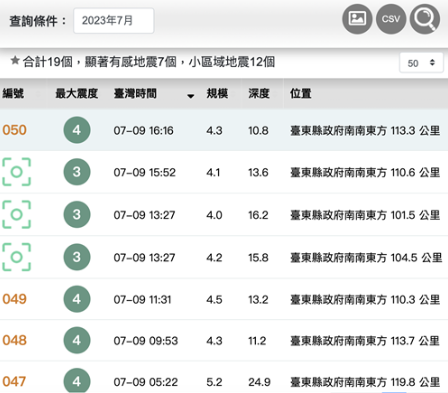The width and height of the screenshot is (448, 393).
Task: Open earthquake report number 050
Action: [x=14, y=130]
